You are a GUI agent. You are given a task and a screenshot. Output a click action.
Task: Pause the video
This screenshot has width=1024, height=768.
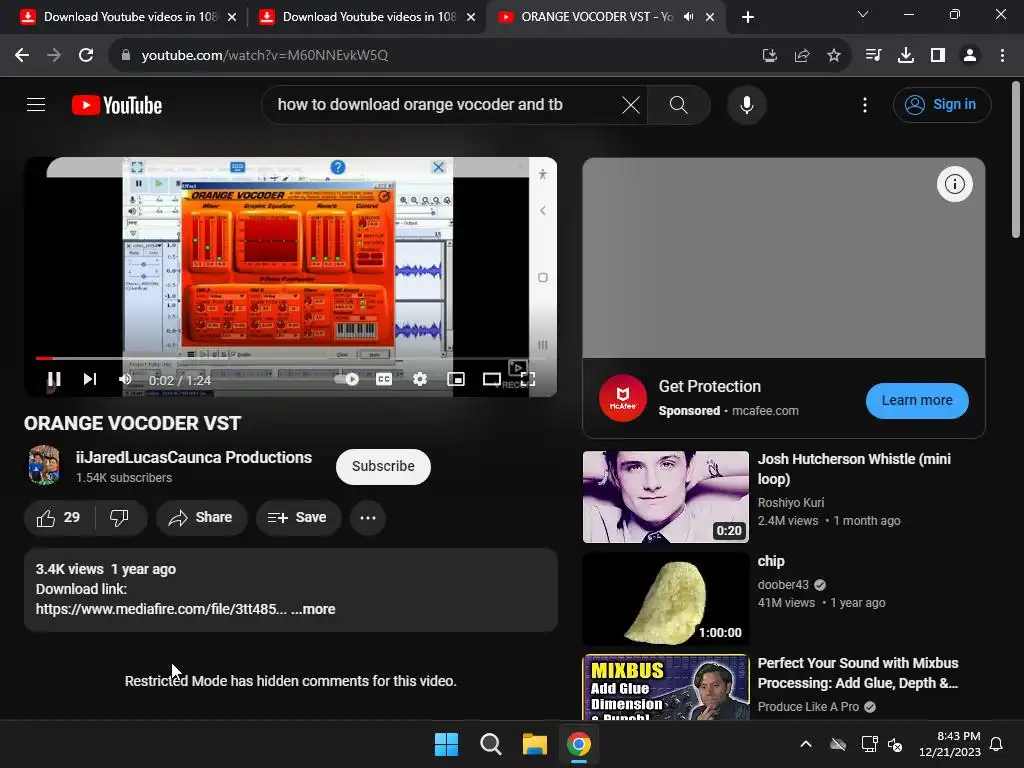tap(54, 379)
